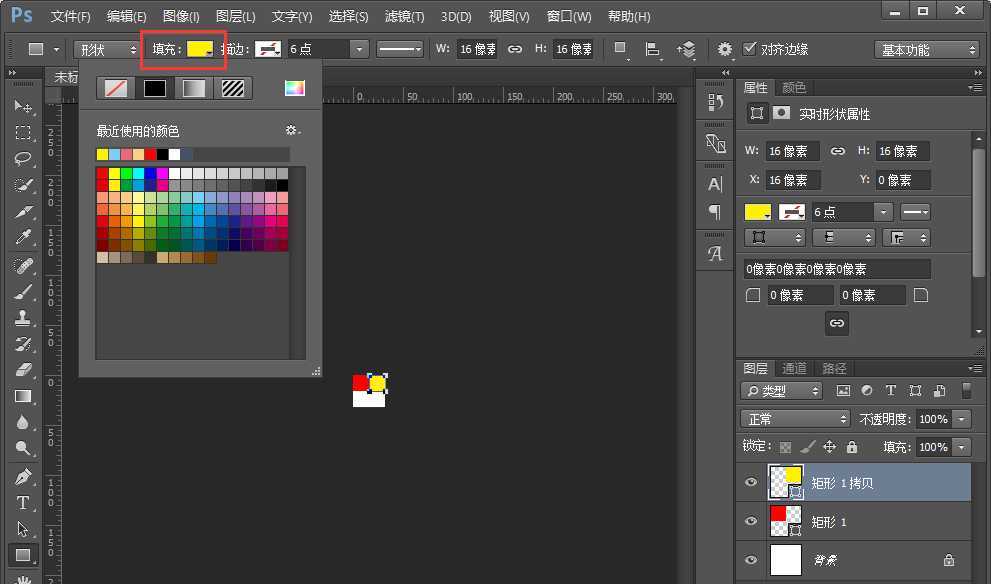Open the 基本功能 workspace dropdown
The image size is (991, 584).
pos(926,49)
